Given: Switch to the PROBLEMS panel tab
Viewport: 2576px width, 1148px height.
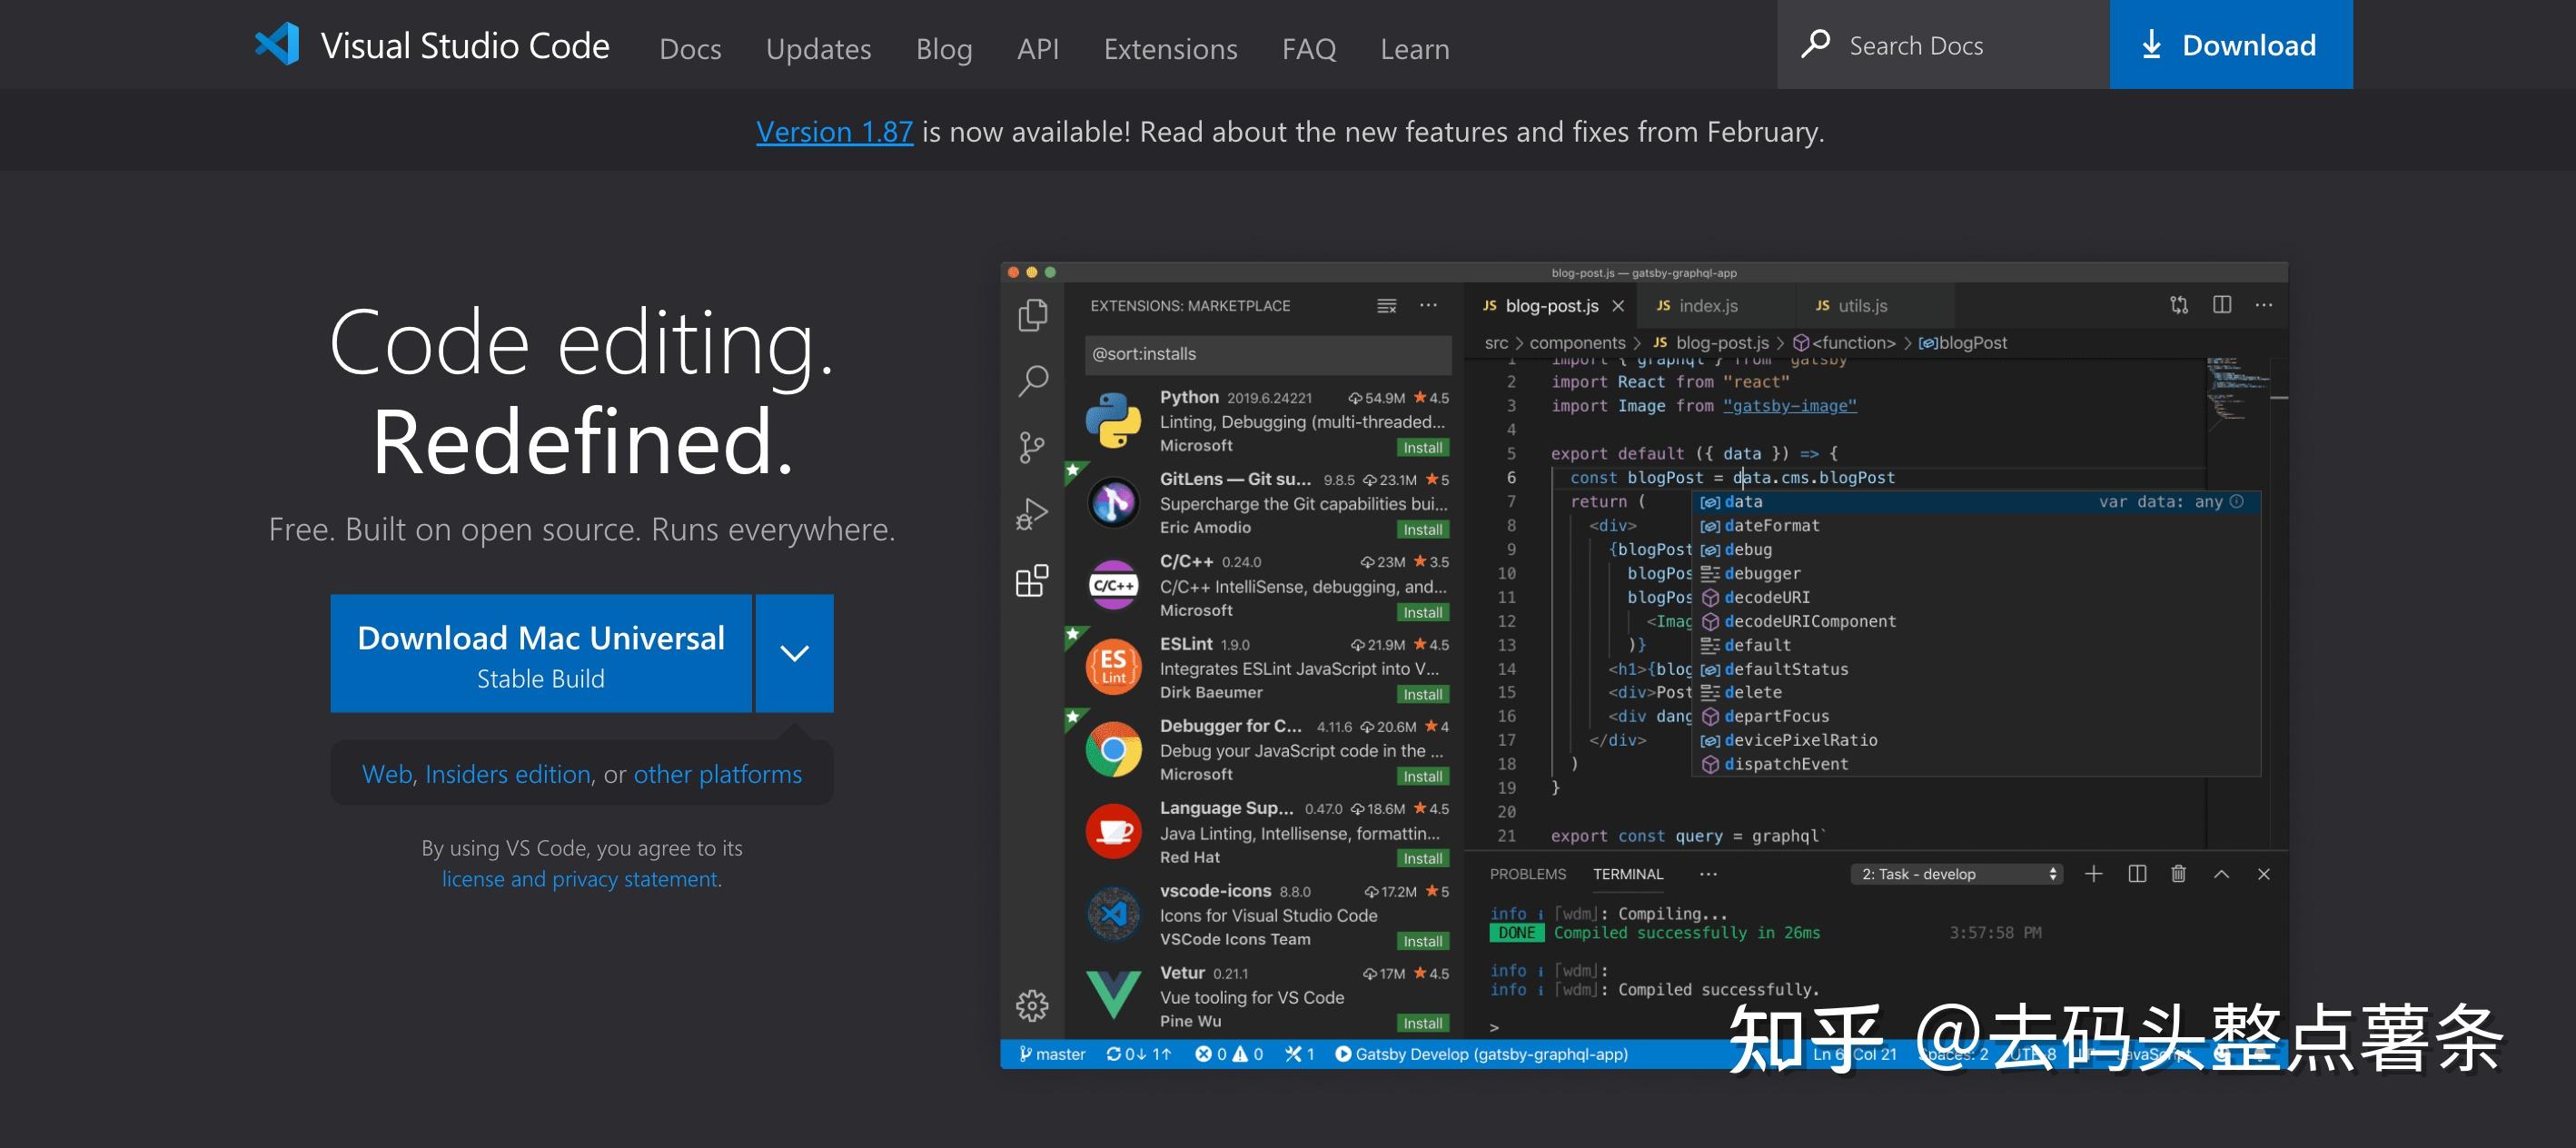Looking at the screenshot, I should 1527,874.
